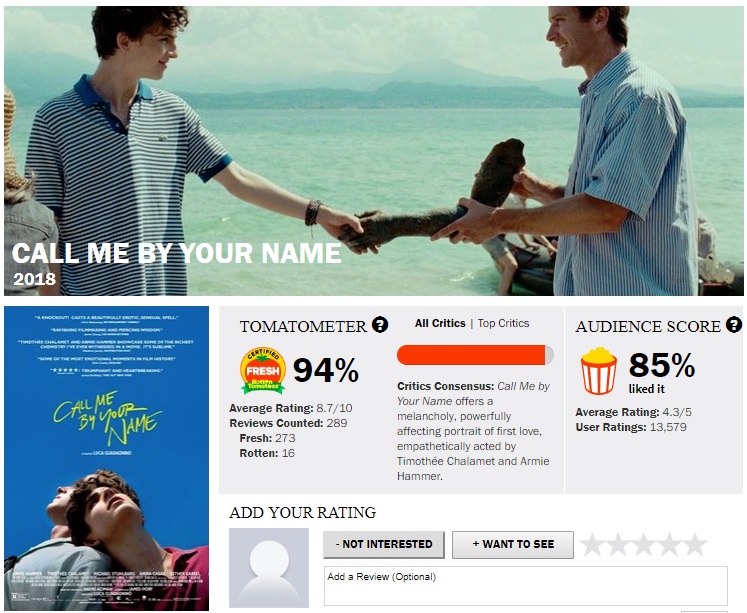Viewport: 747px width, 613px height.
Task: Click the audience popcorn bucket icon
Action: [598, 371]
